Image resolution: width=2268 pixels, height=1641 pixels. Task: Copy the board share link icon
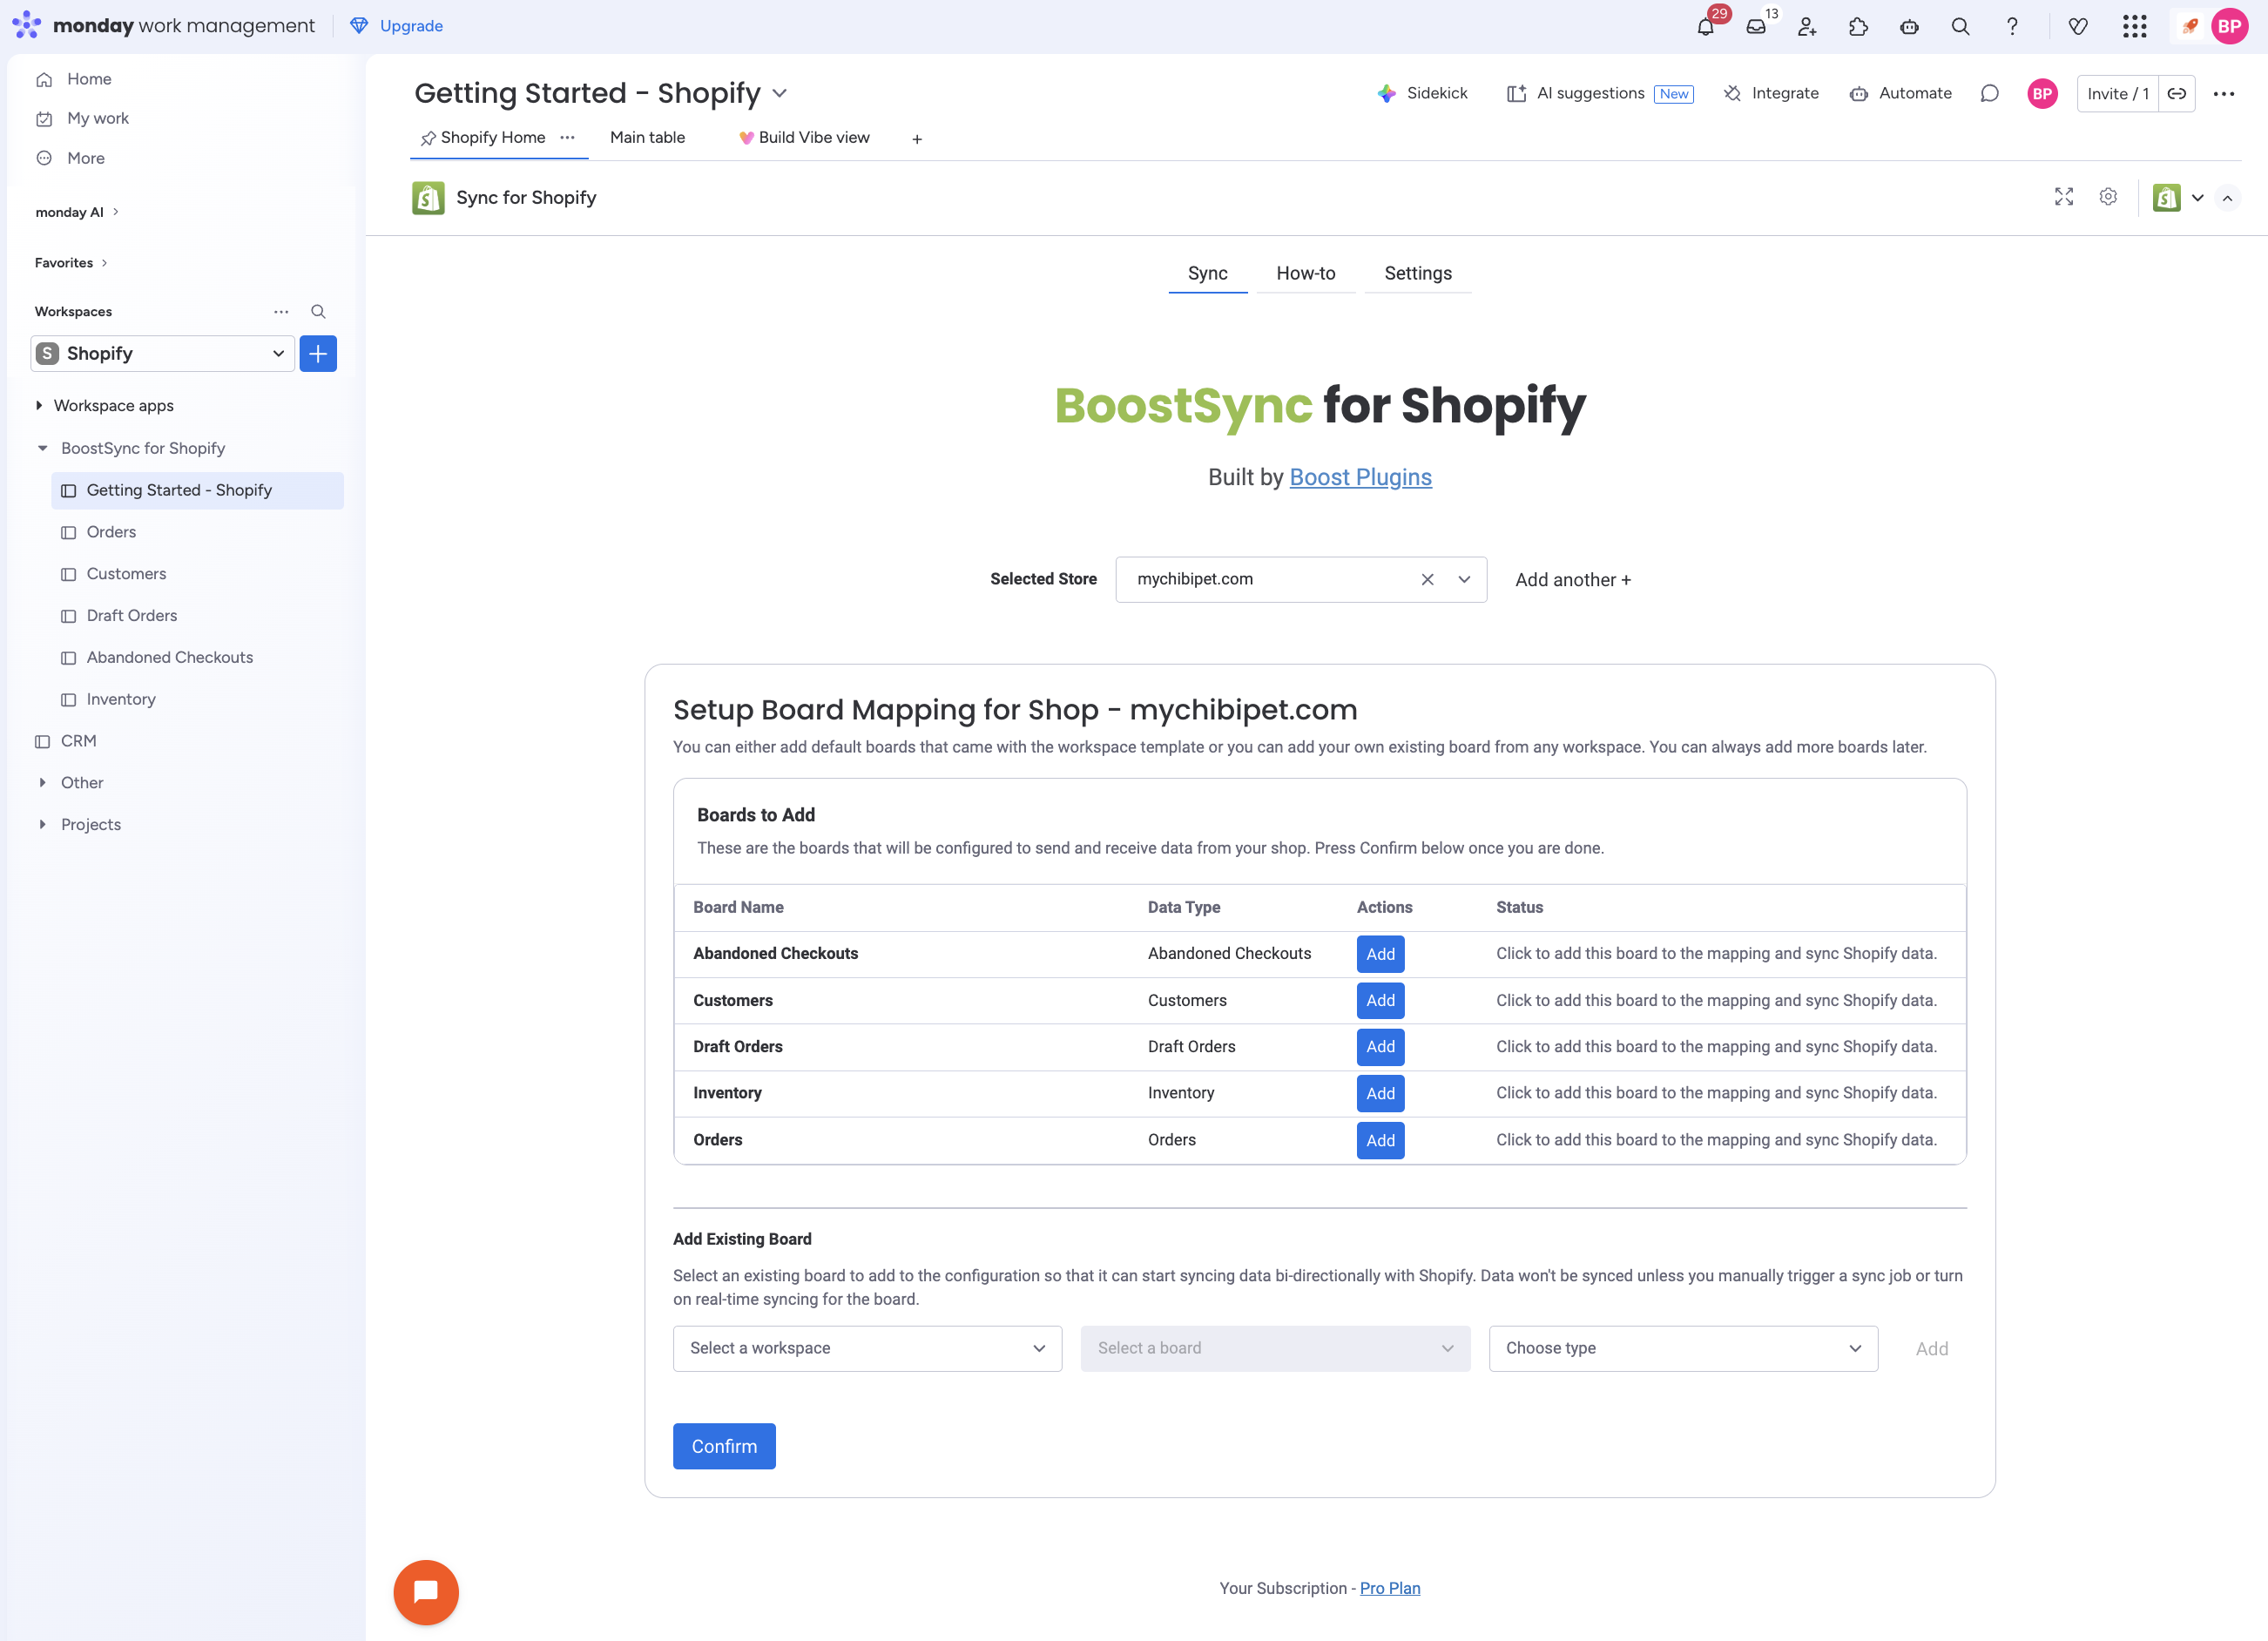tap(2177, 93)
